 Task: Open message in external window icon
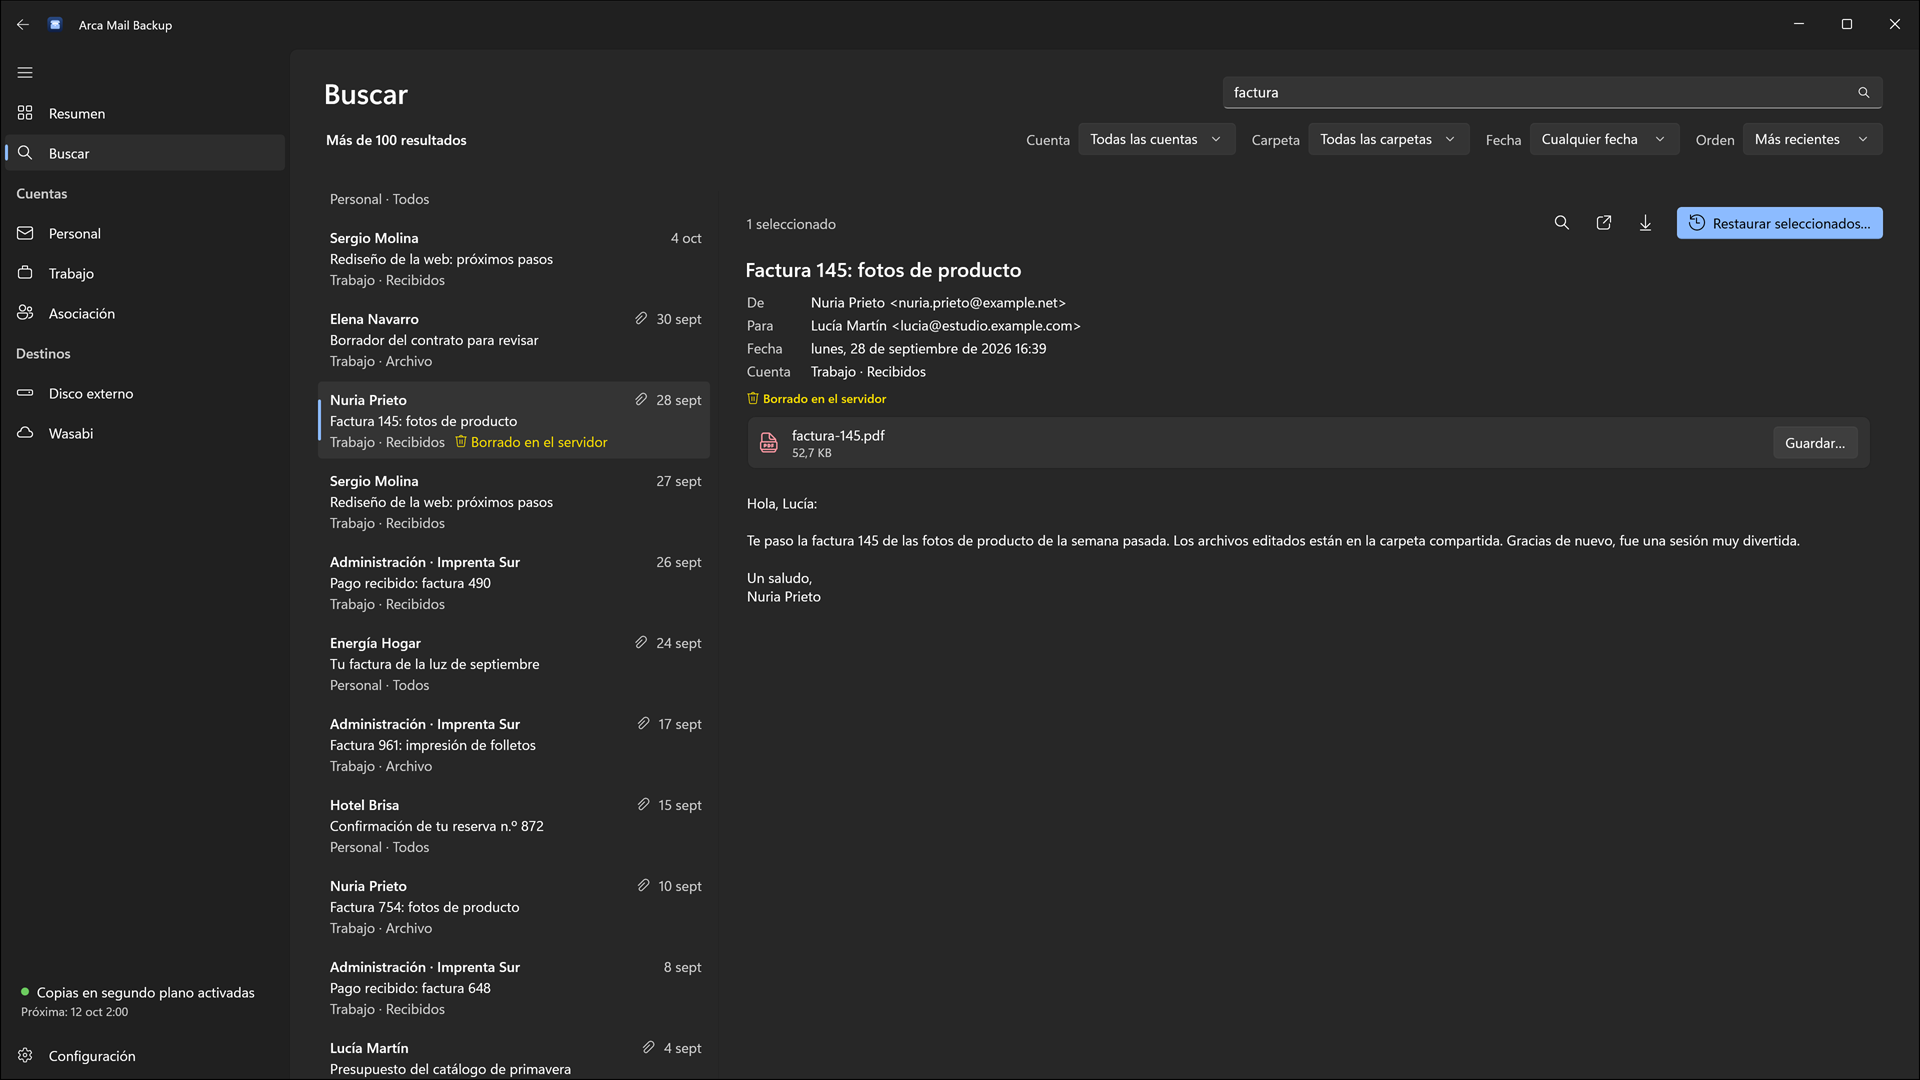point(1604,223)
